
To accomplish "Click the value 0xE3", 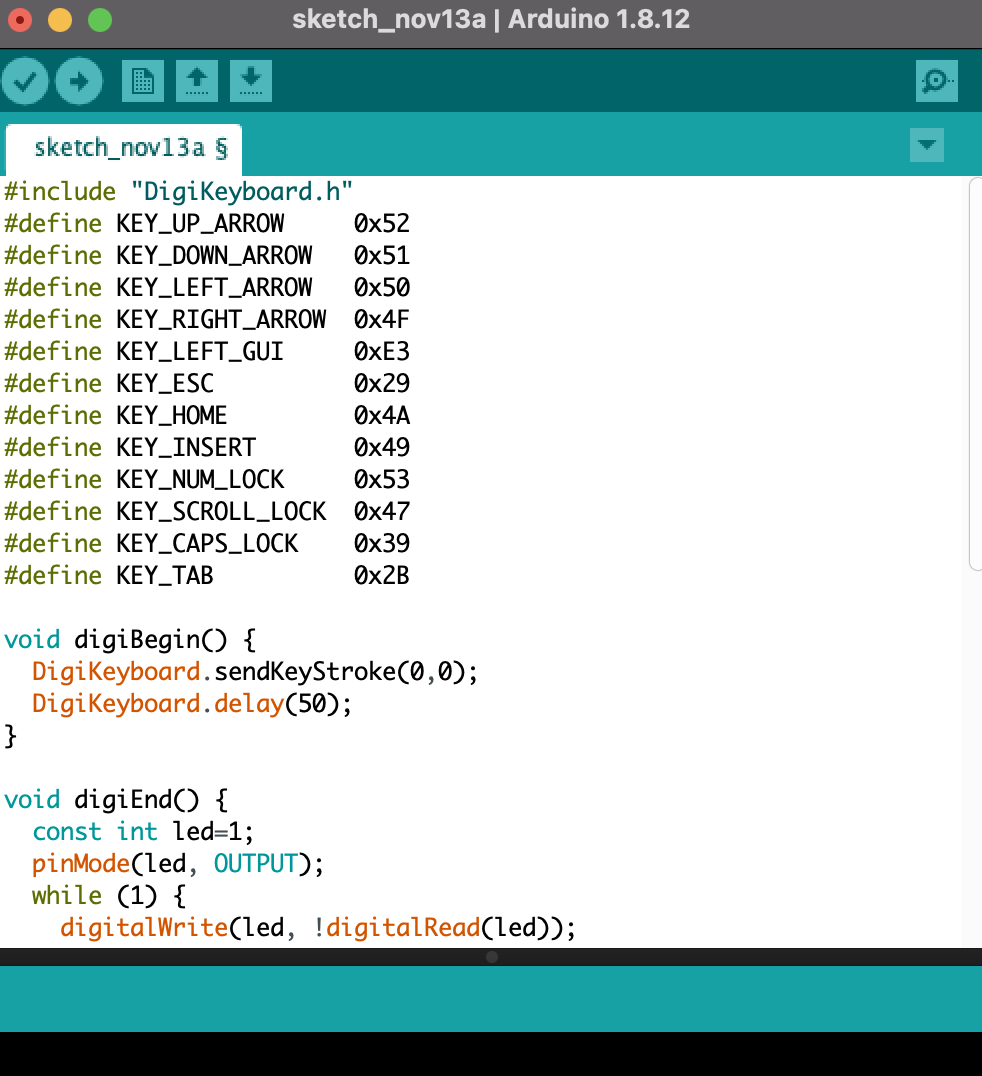I will 382,352.
